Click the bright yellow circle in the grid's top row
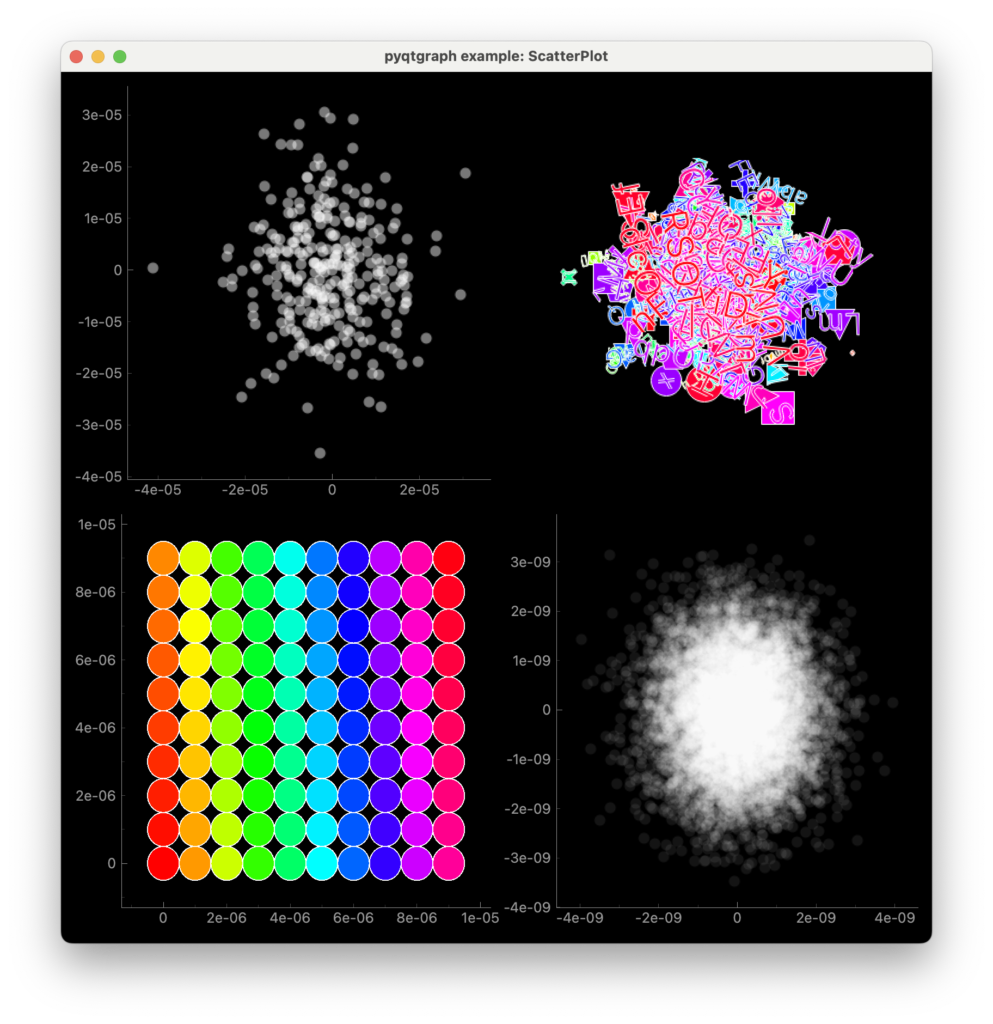Viewport: 993px width, 1024px height. (195, 558)
